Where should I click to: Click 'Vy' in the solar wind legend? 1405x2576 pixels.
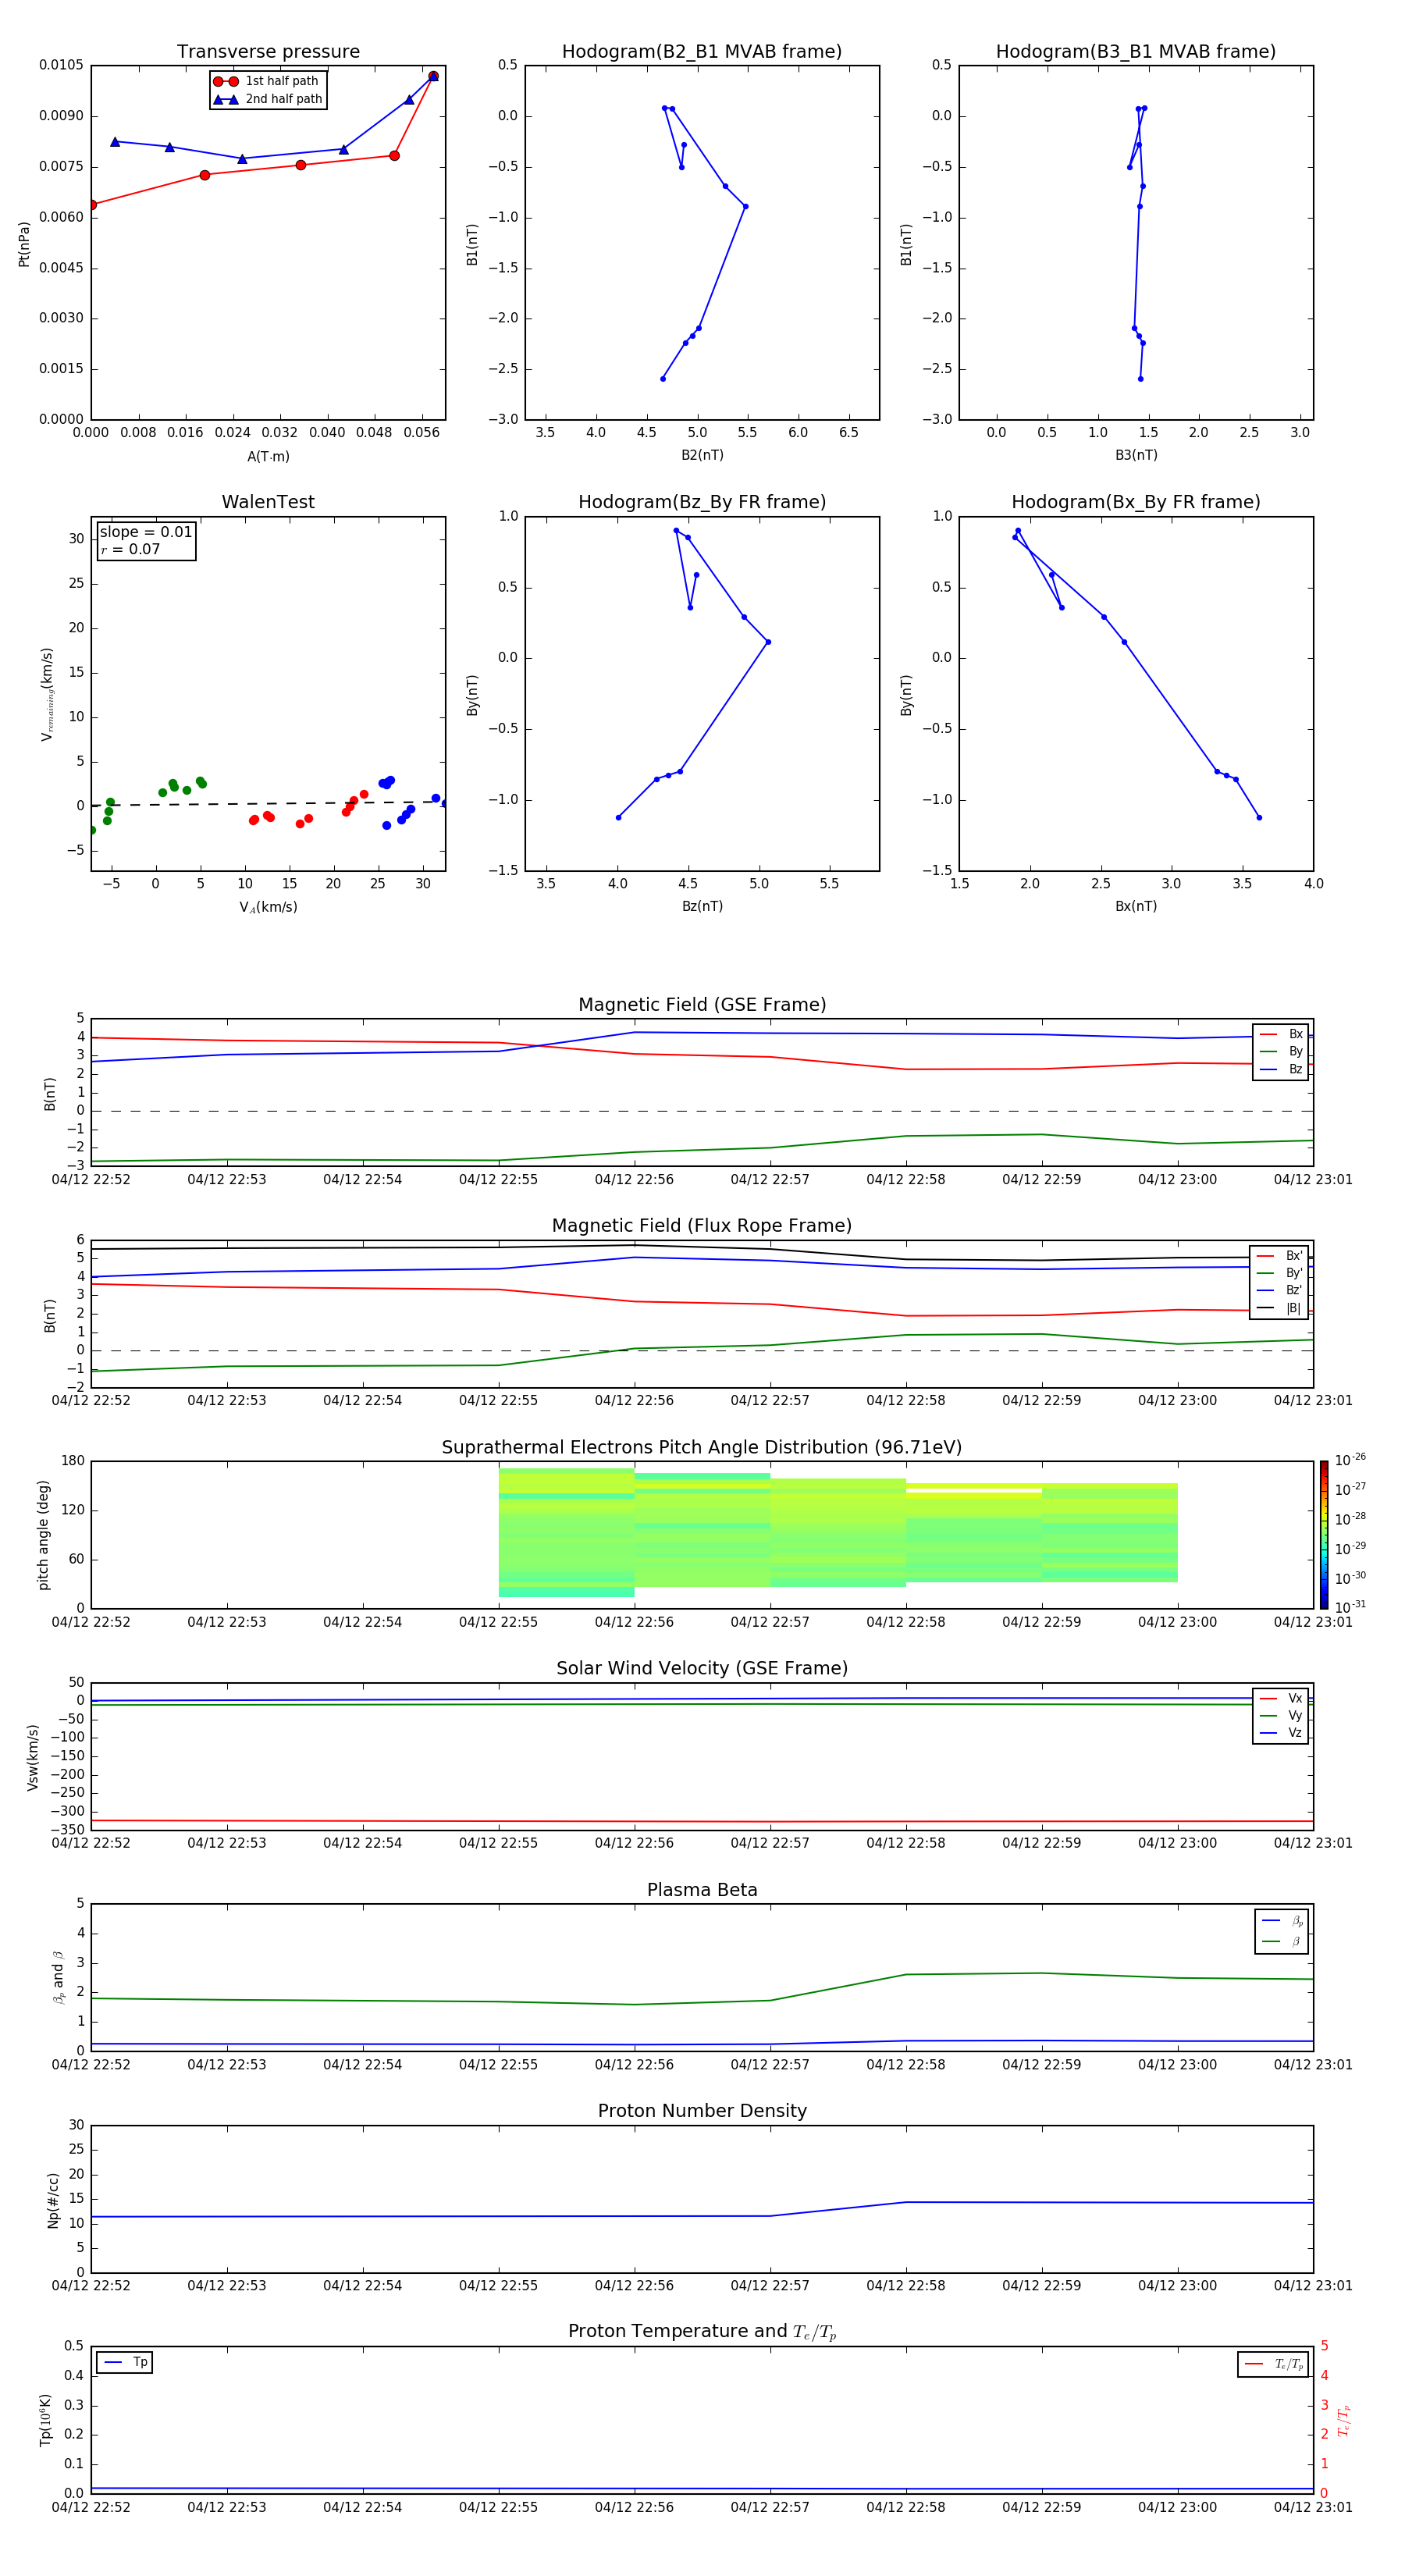coord(1295,1717)
